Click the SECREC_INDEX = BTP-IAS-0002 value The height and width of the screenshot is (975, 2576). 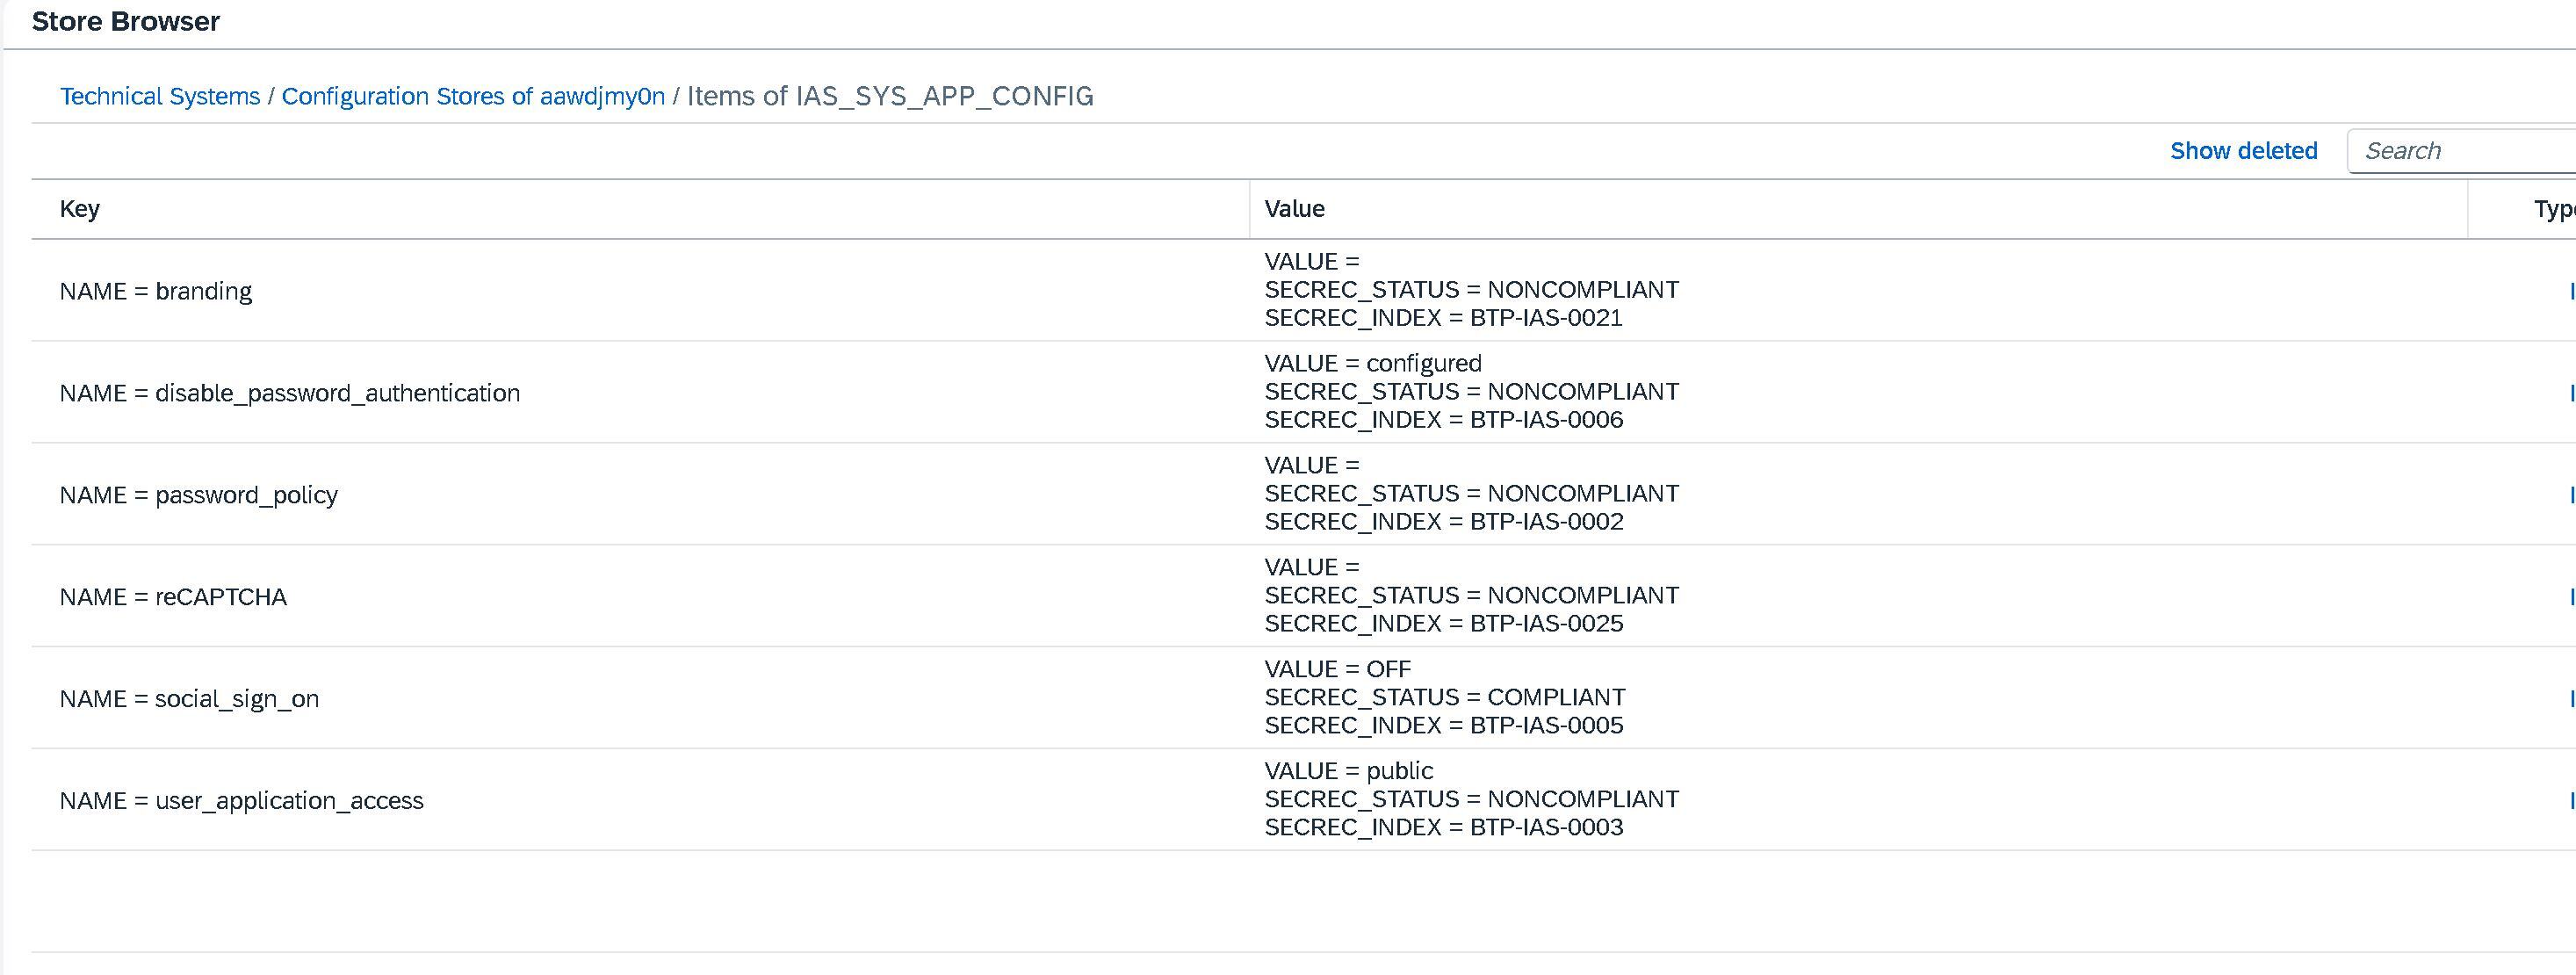click(x=1444, y=522)
